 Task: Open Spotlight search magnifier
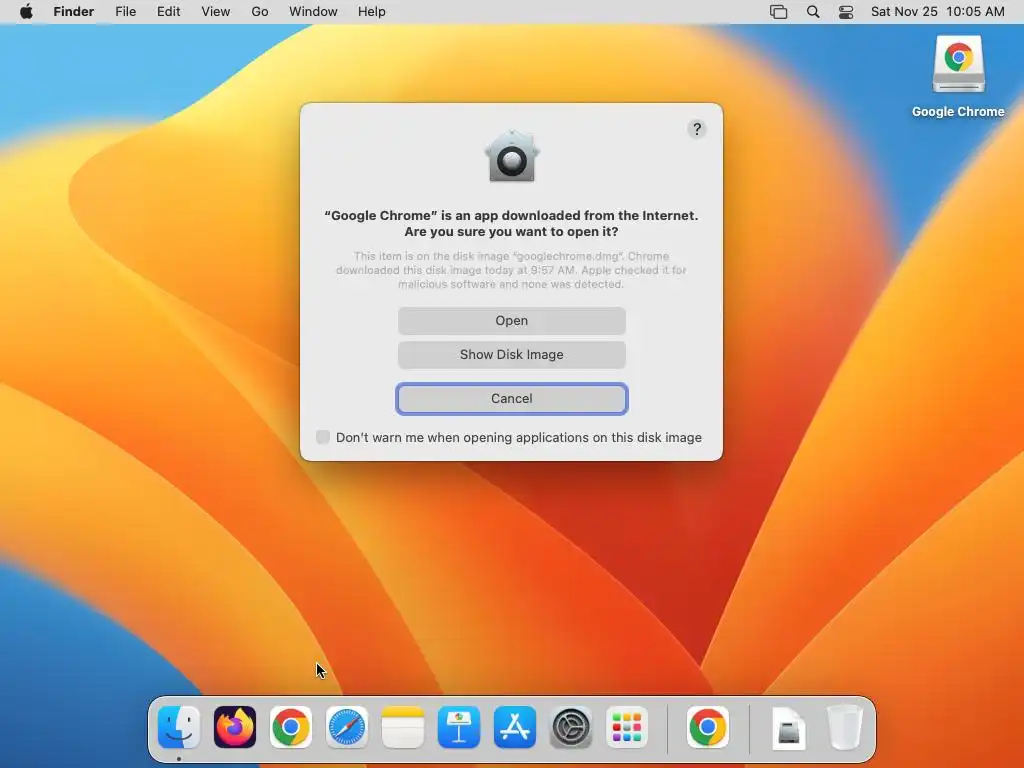click(x=813, y=12)
